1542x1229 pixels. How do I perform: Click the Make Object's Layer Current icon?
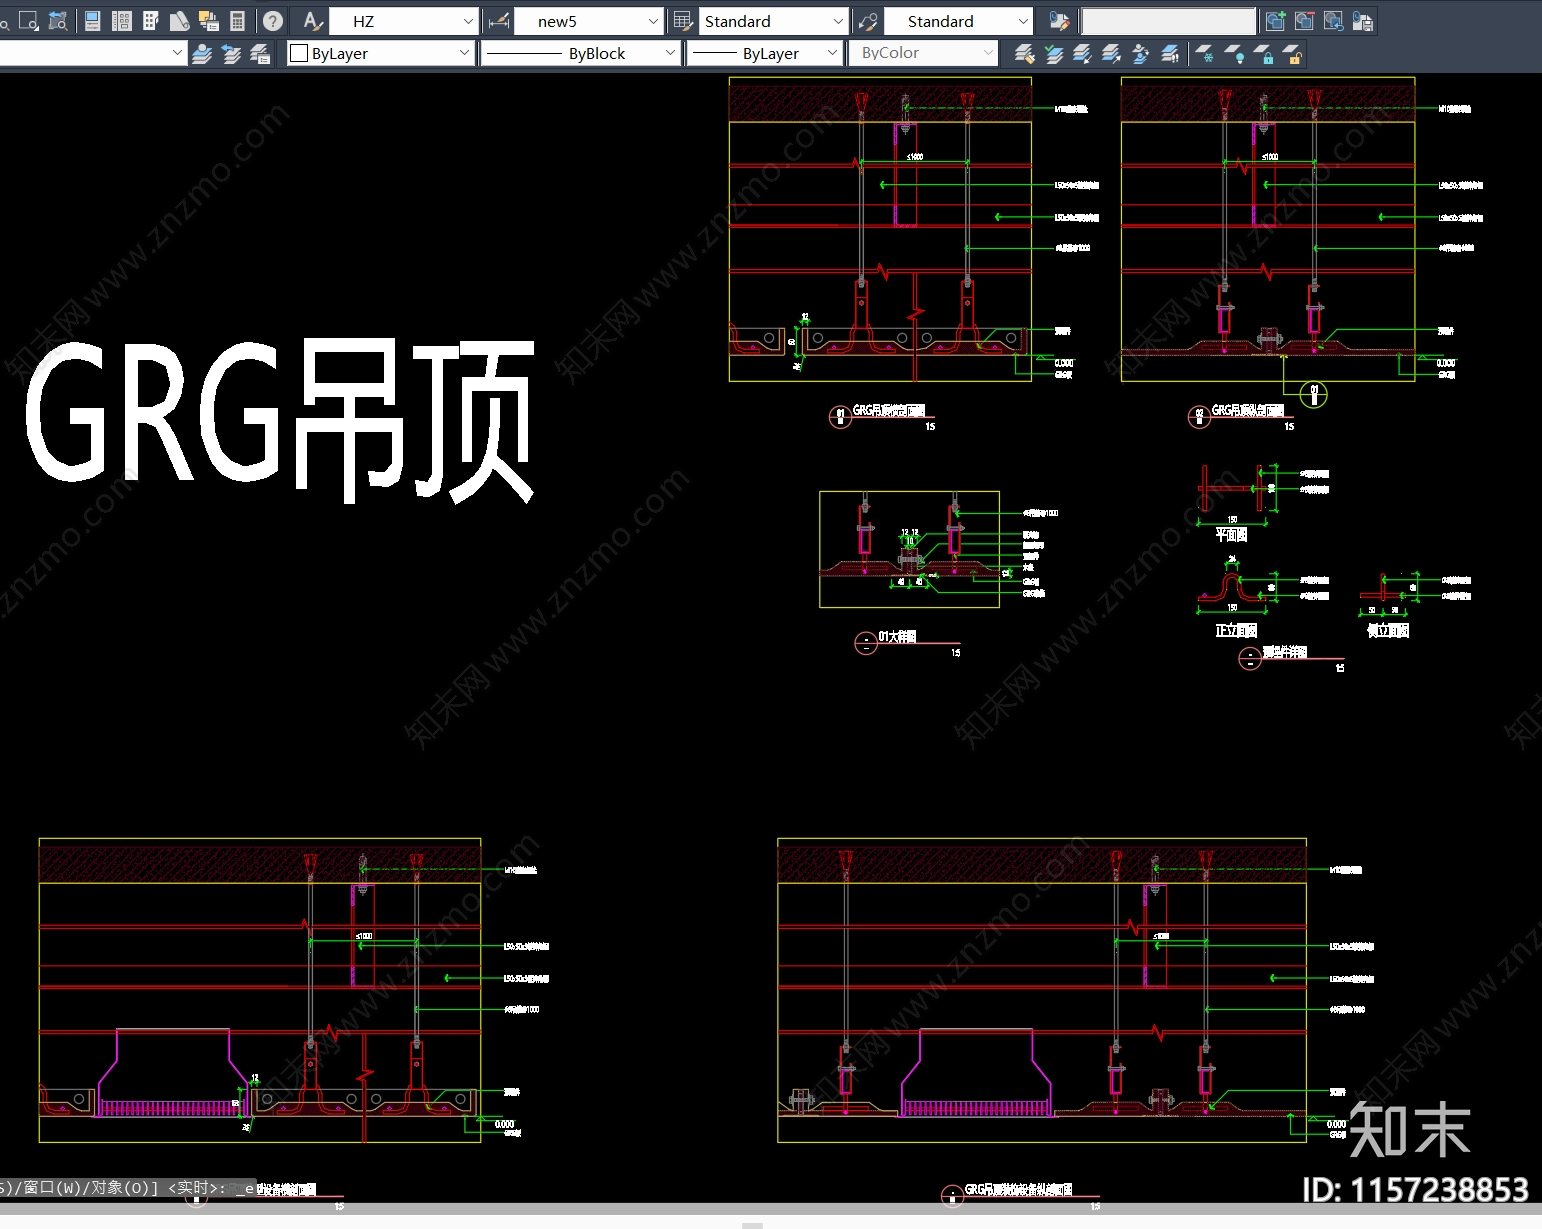[202, 54]
